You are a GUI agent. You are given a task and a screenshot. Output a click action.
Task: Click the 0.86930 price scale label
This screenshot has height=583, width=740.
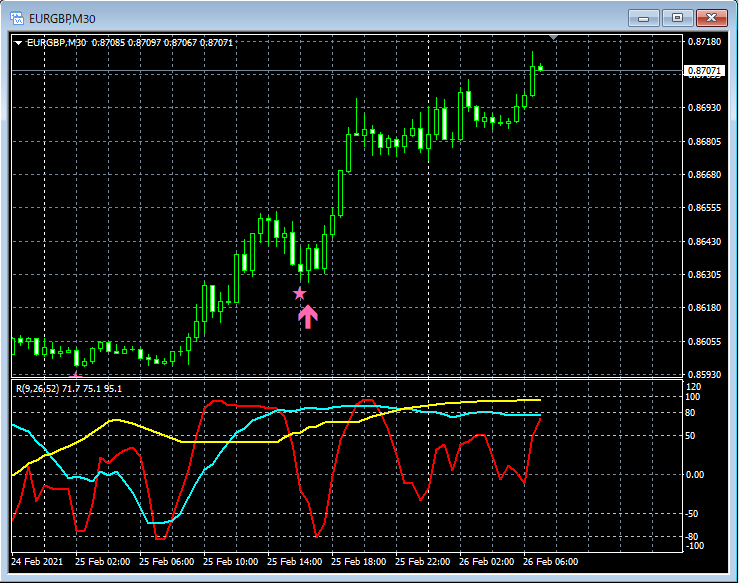click(x=704, y=108)
